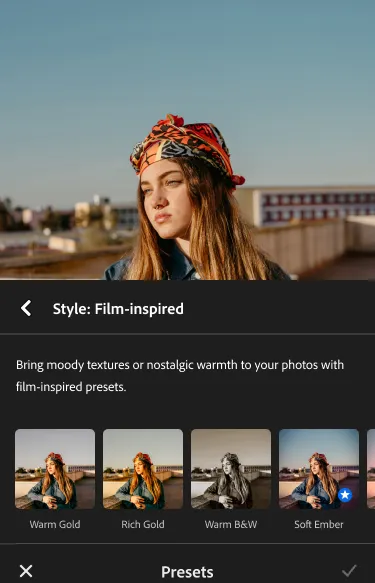375x583 pixels.
Task: Tap the main photo preview
Action: pyautogui.click(x=187, y=140)
